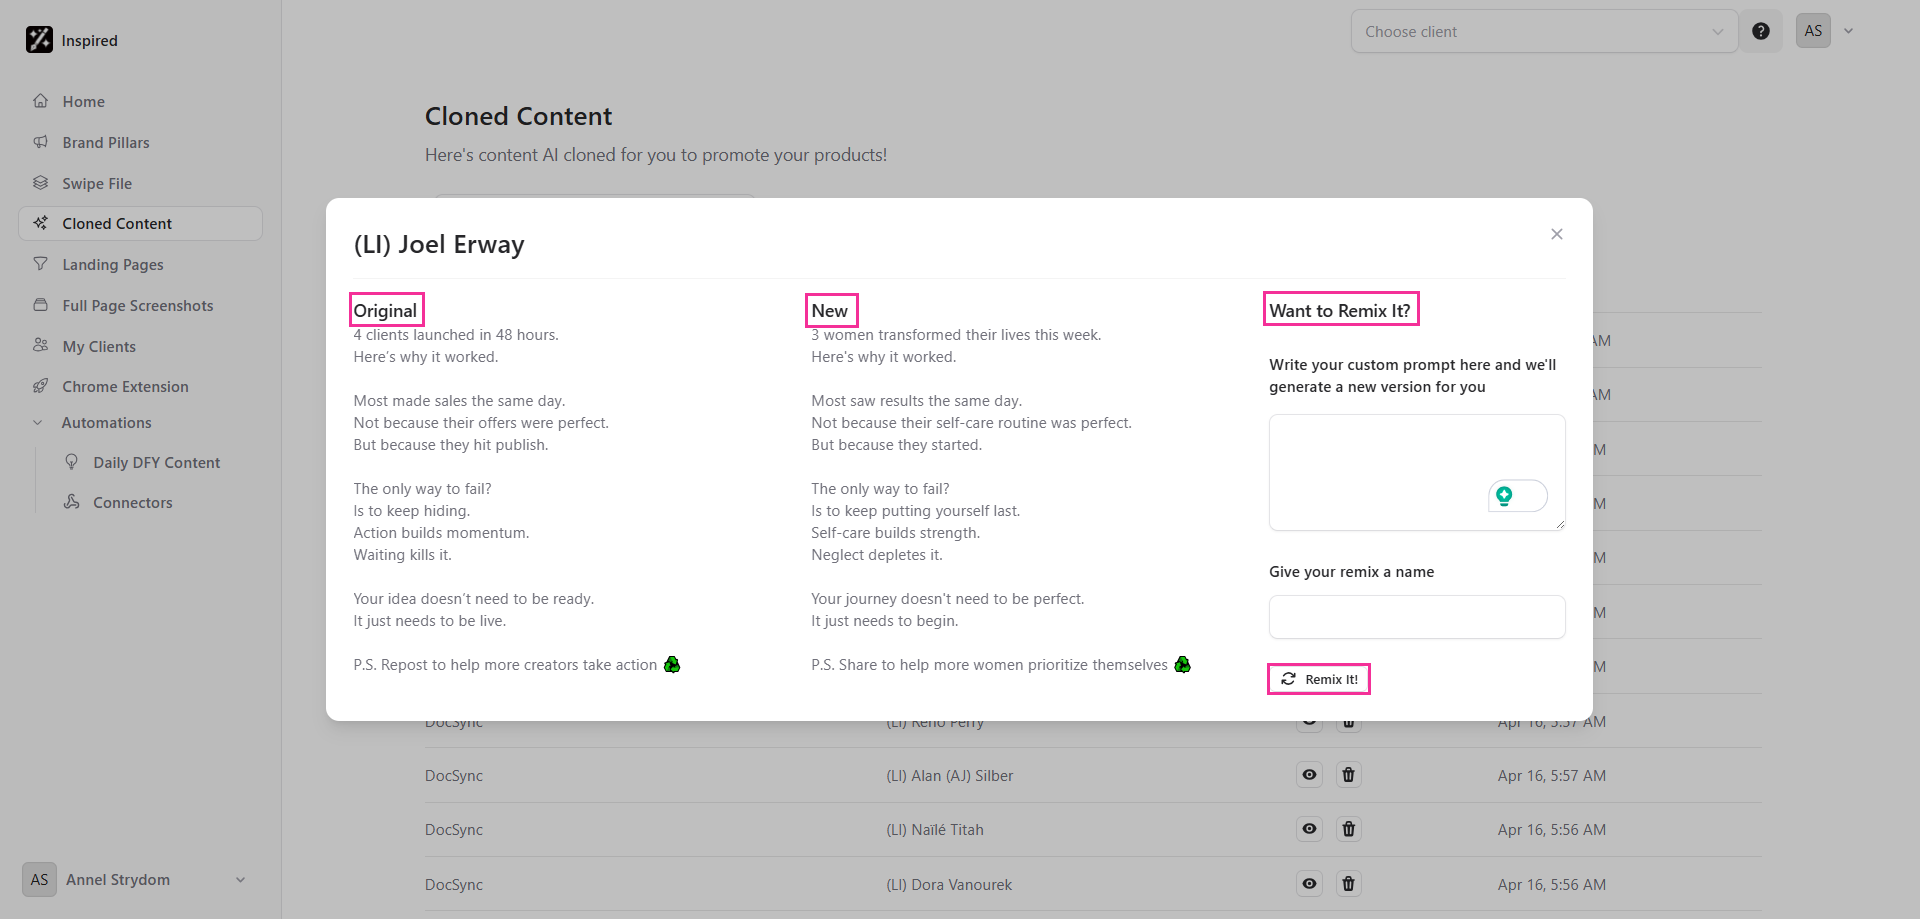The height and width of the screenshot is (919, 1920).
Task: Toggle the green assistant switch in prompt box
Action: [x=1517, y=496]
